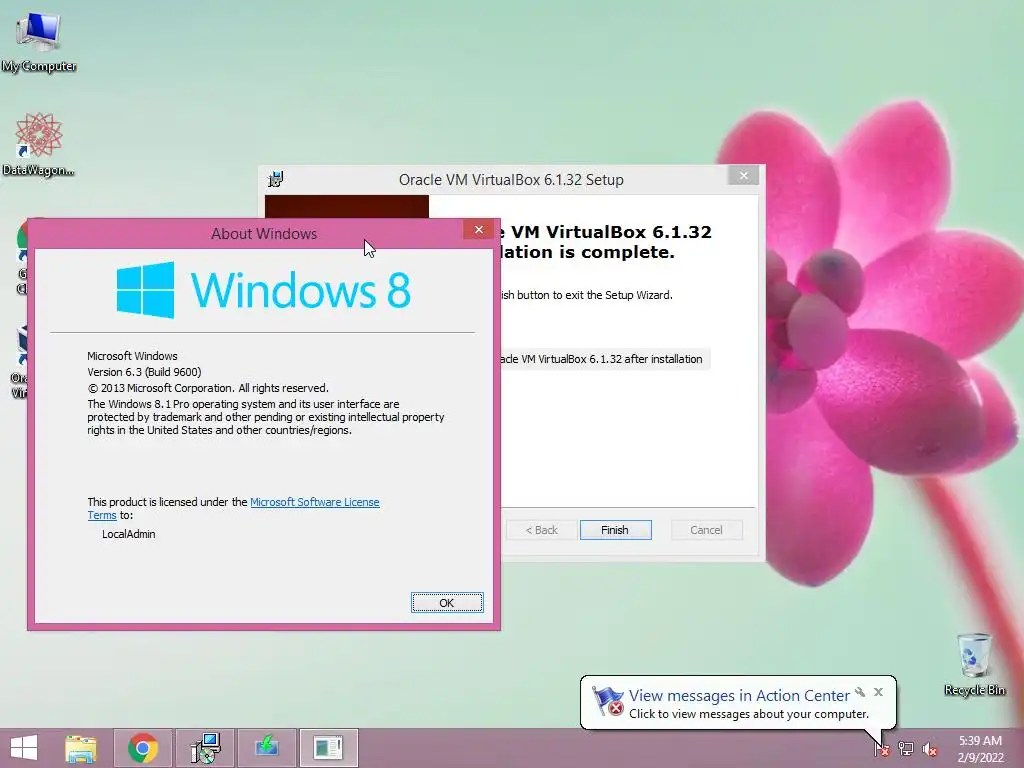Screen dimensions: 1024x768
Task: Open View messages in Action Center
Action: pos(739,696)
